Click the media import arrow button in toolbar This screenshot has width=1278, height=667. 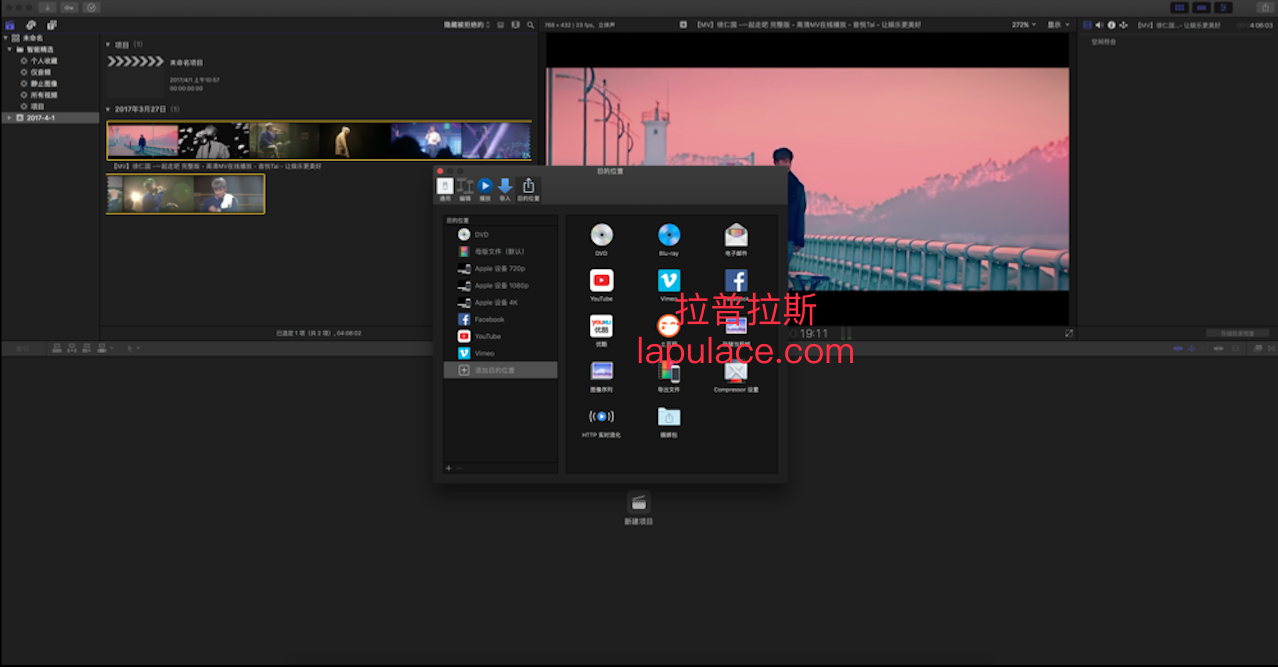(47, 7)
